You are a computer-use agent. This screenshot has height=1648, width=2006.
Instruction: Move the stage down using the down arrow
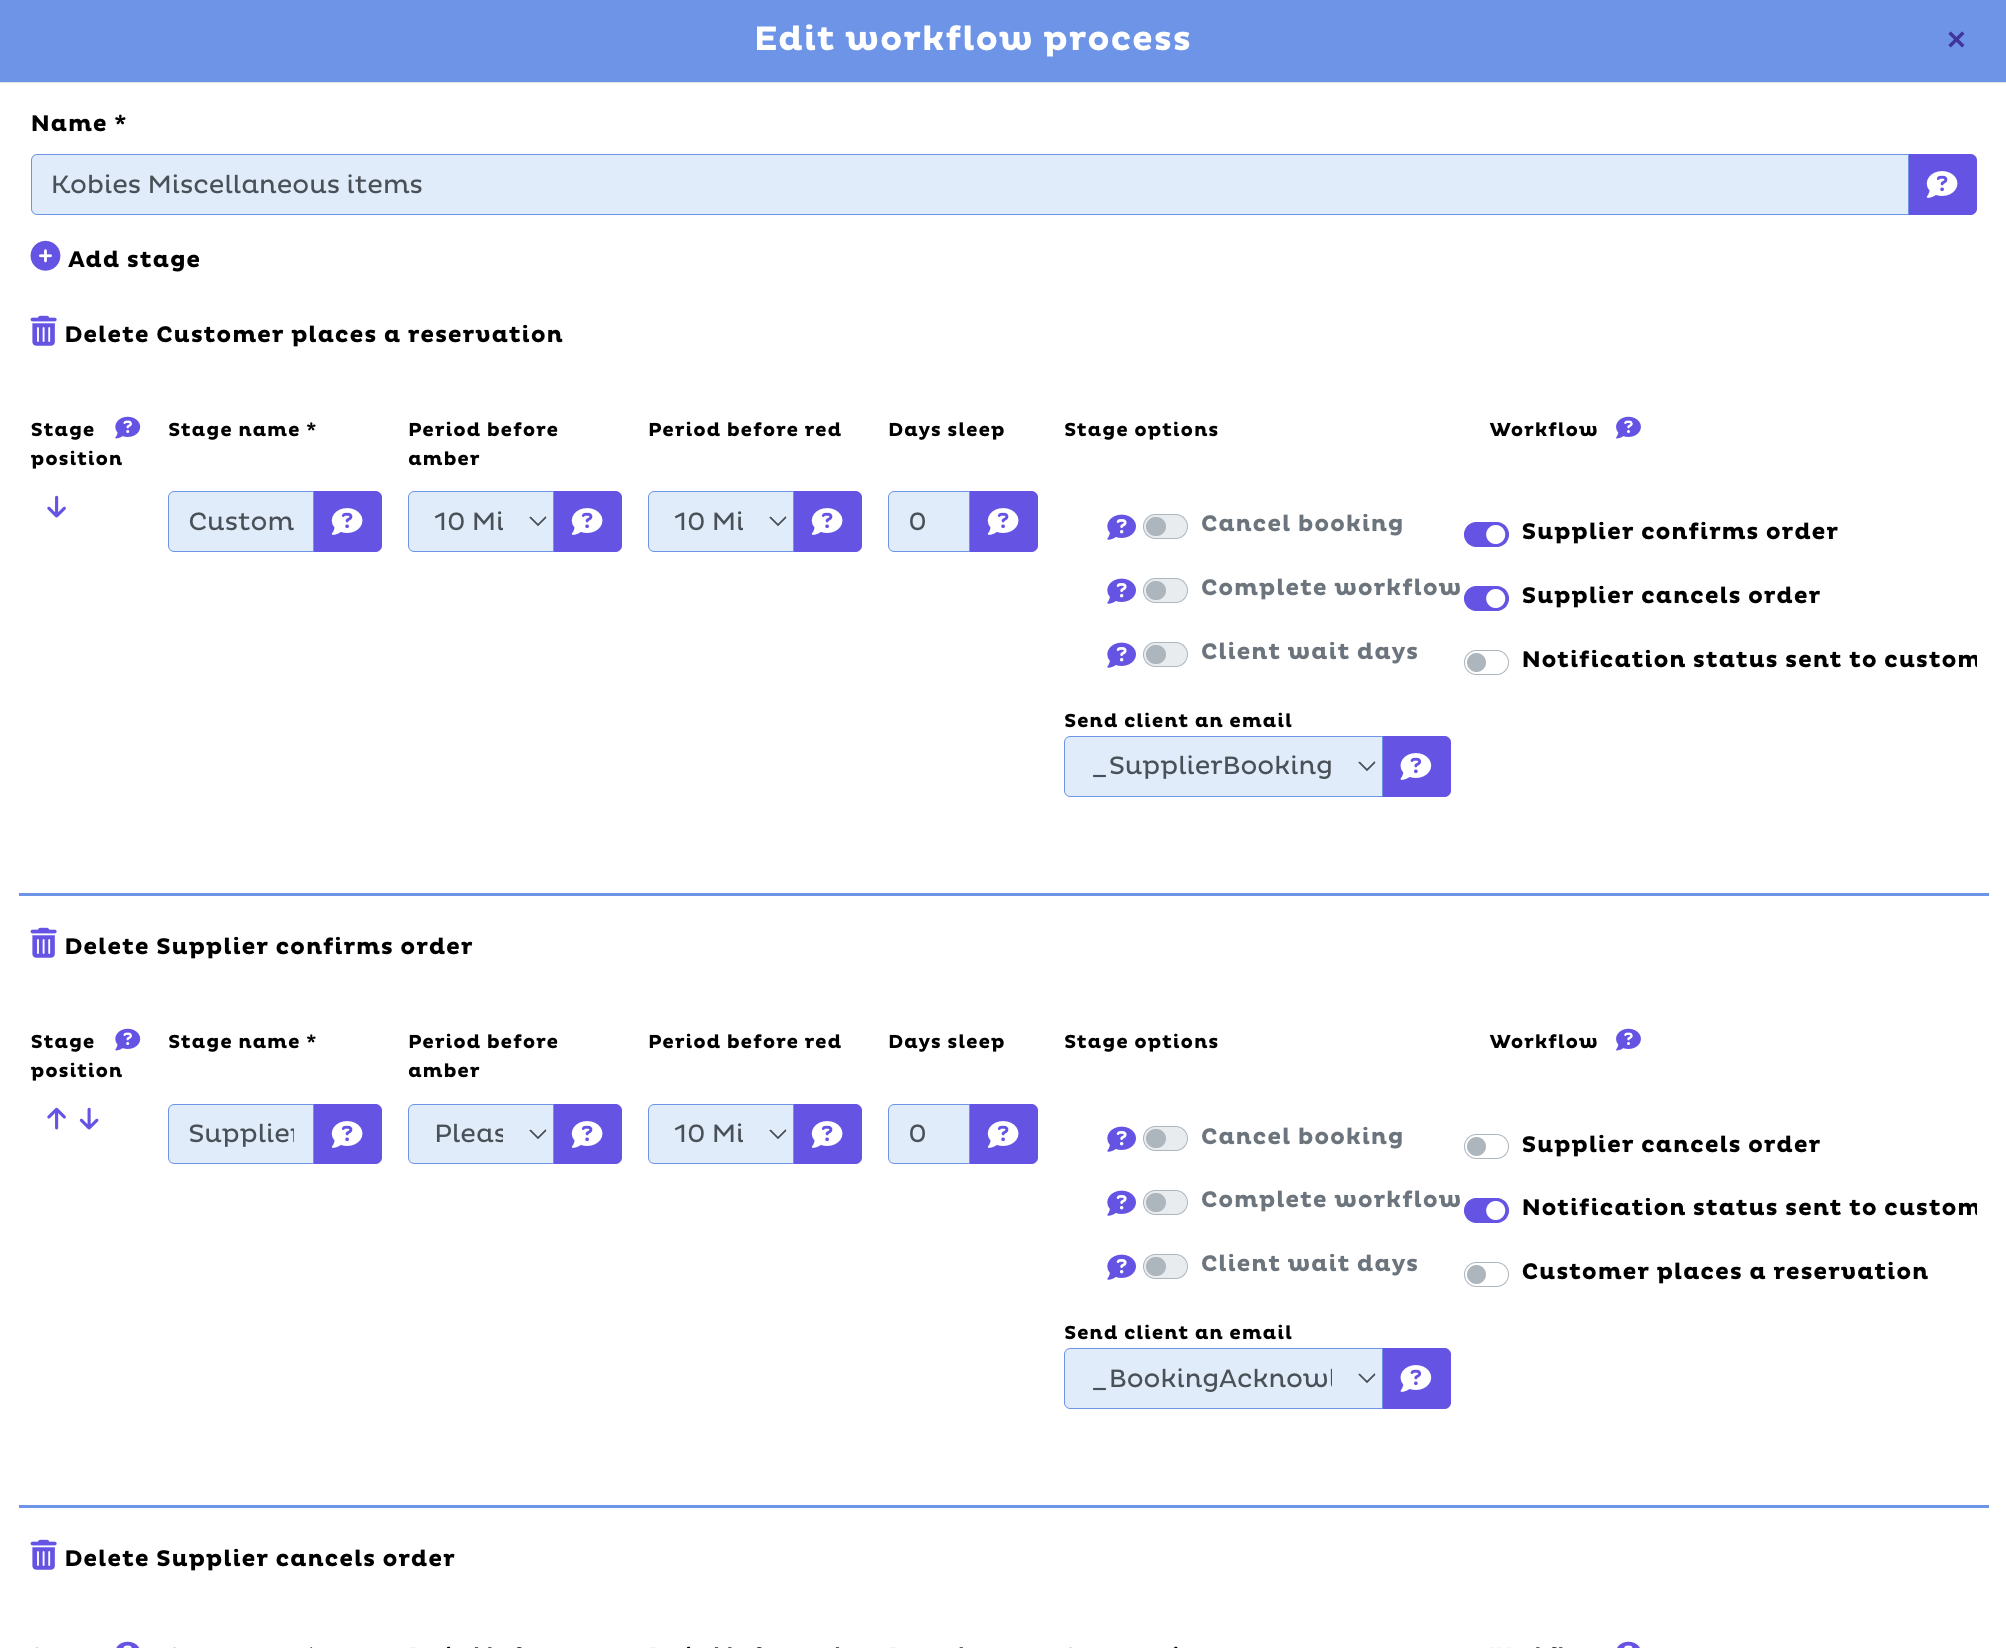click(57, 508)
